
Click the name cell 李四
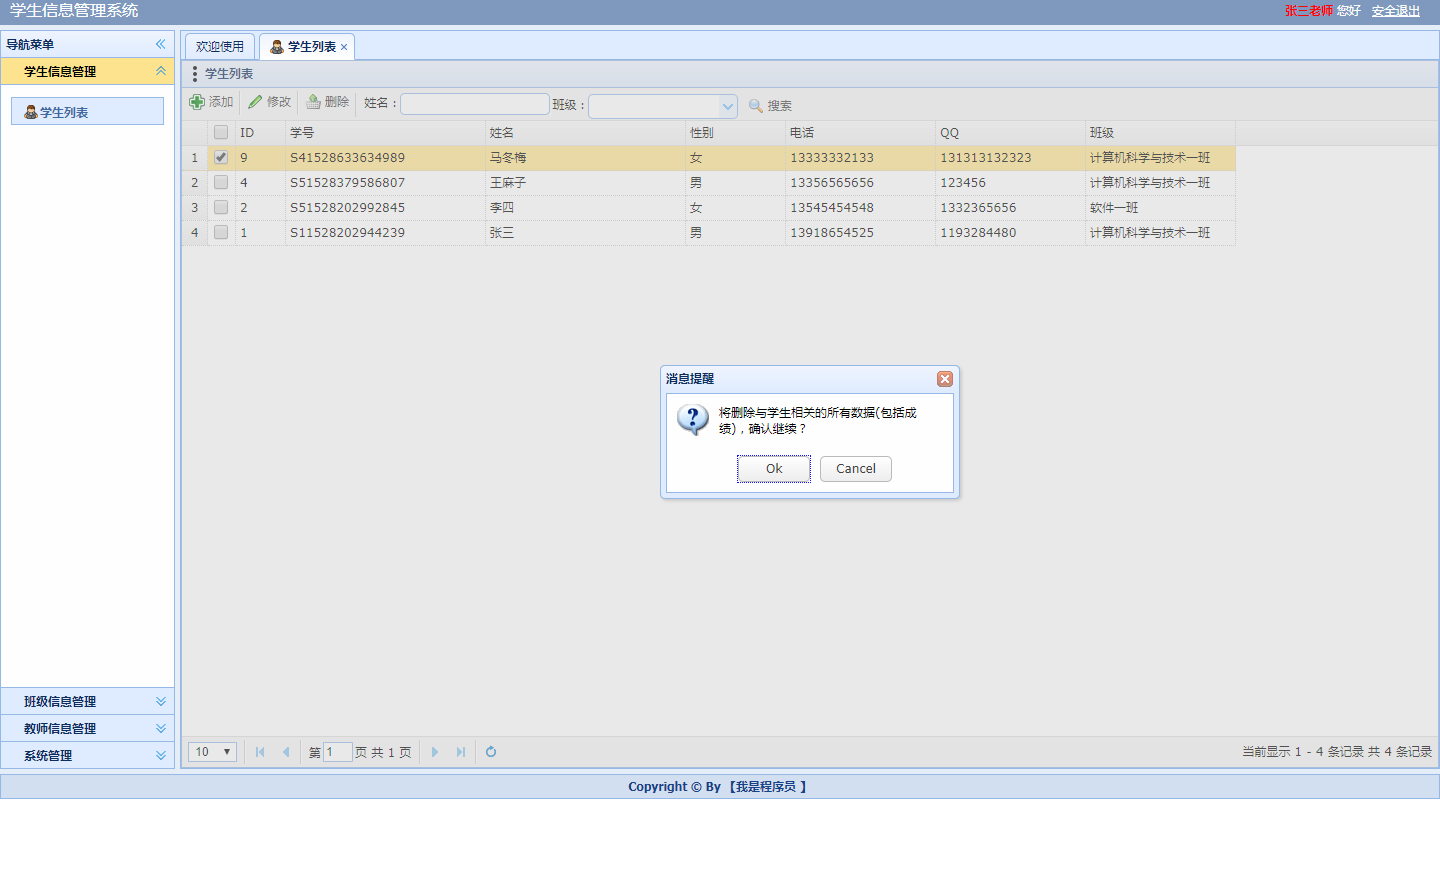[x=502, y=208]
